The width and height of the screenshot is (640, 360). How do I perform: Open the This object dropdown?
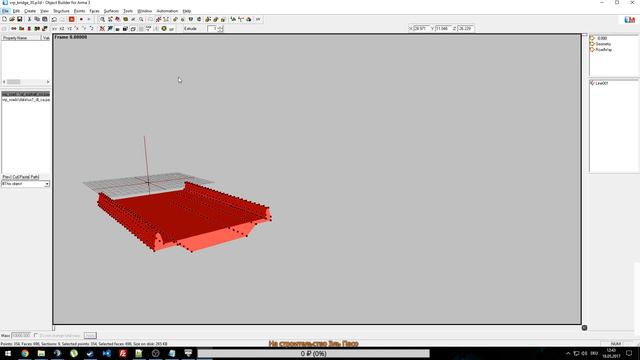[25, 184]
